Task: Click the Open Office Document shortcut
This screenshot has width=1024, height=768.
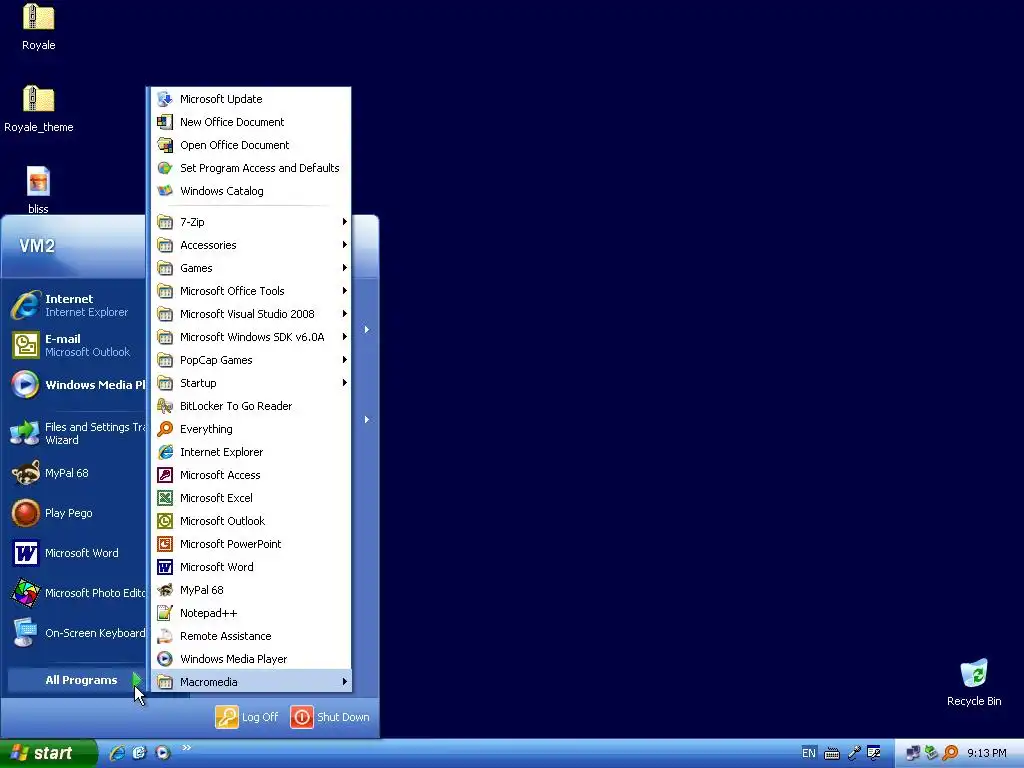Action: pyautogui.click(x=251, y=145)
